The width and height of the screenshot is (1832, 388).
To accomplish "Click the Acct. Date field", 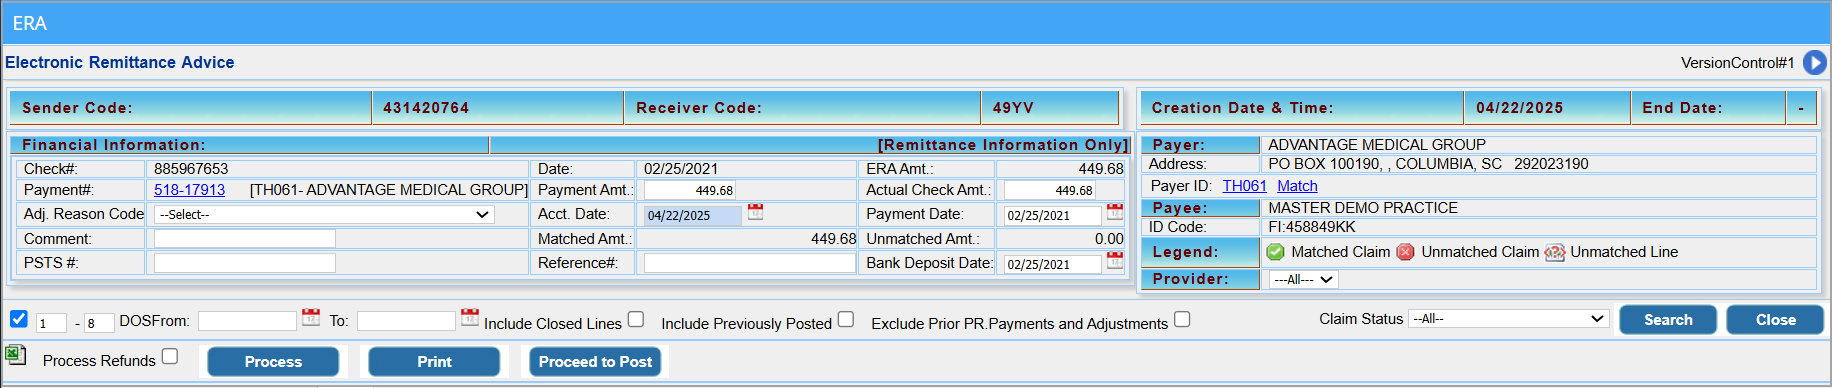I will (693, 215).
